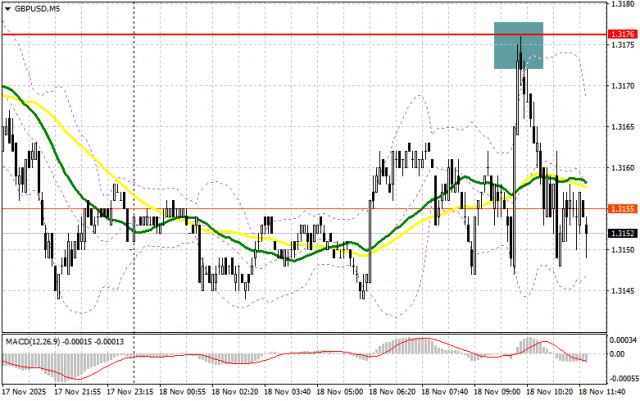Screen dimensions: 640x401
Task: Click the orange 1.3155 price level label
Action: point(623,209)
